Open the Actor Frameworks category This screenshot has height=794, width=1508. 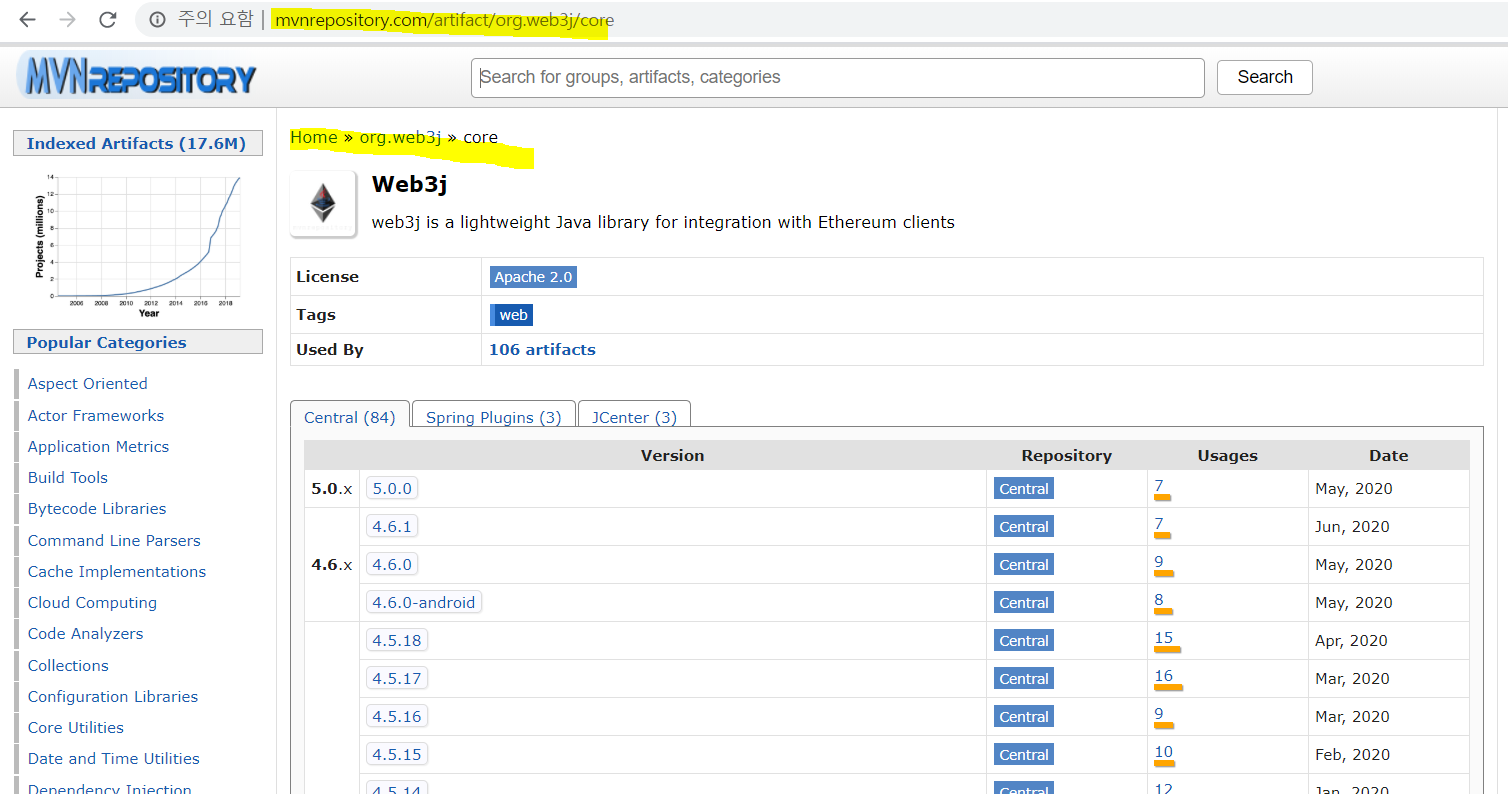coord(96,416)
